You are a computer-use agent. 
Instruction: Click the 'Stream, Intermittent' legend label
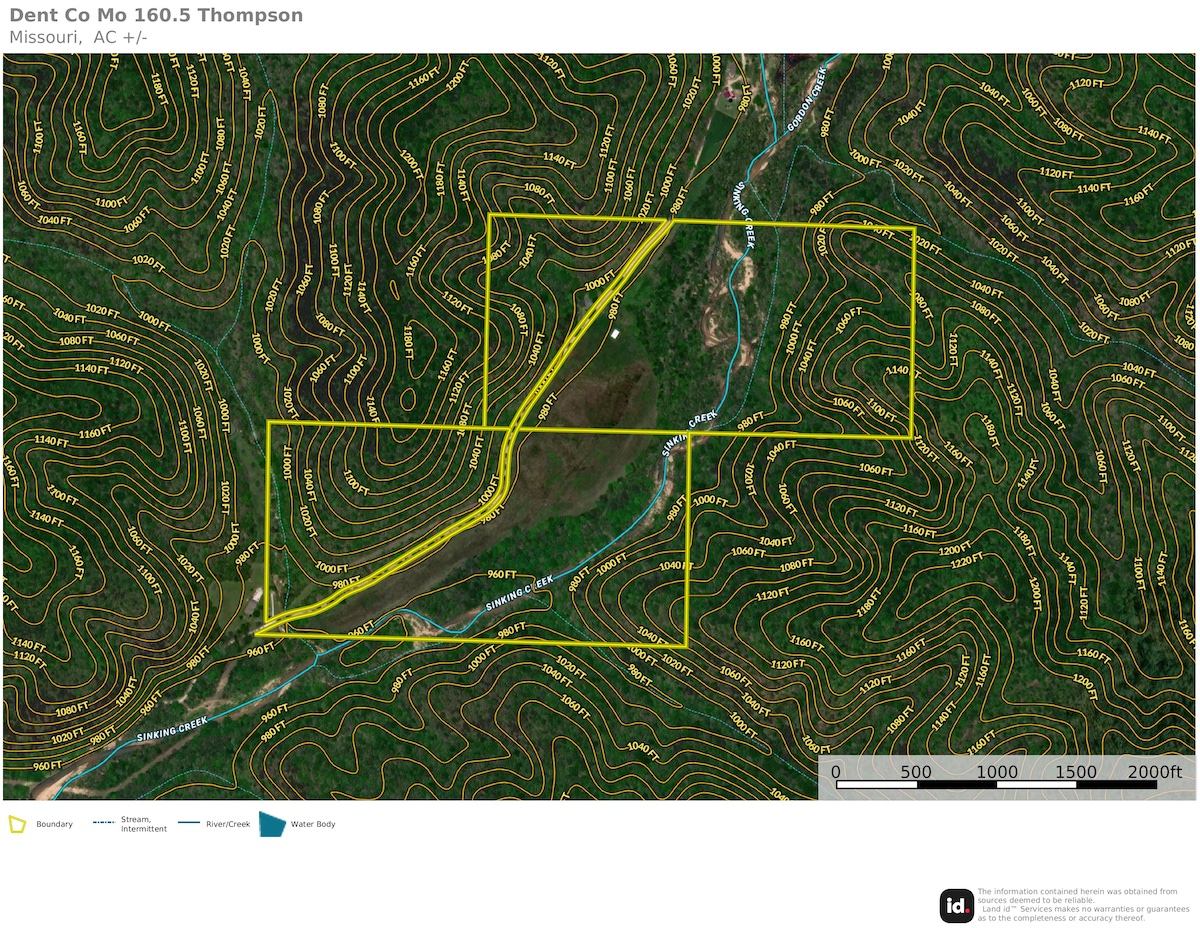point(144,824)
